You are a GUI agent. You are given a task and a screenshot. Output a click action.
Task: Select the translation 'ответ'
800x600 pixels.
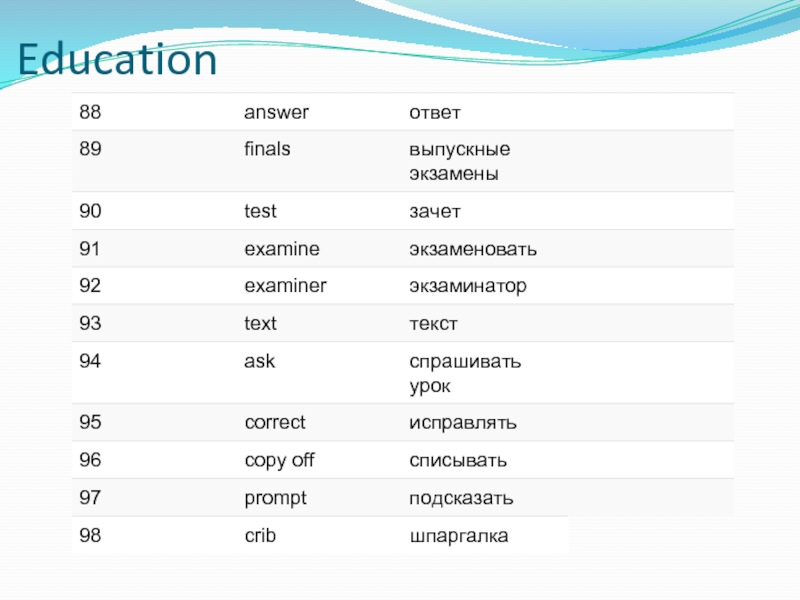[x=435, y=113]
